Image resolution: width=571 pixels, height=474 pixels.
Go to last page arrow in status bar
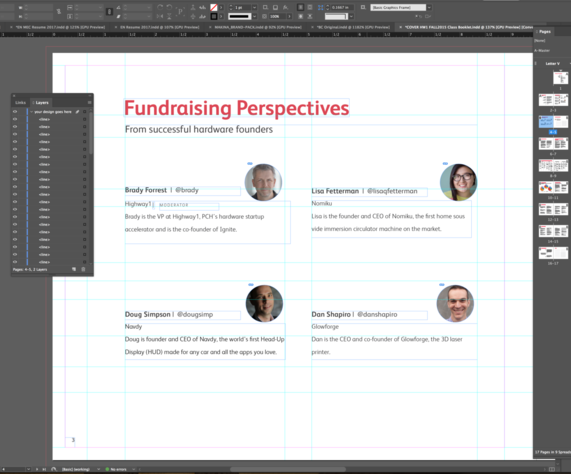tap(44, 469)
